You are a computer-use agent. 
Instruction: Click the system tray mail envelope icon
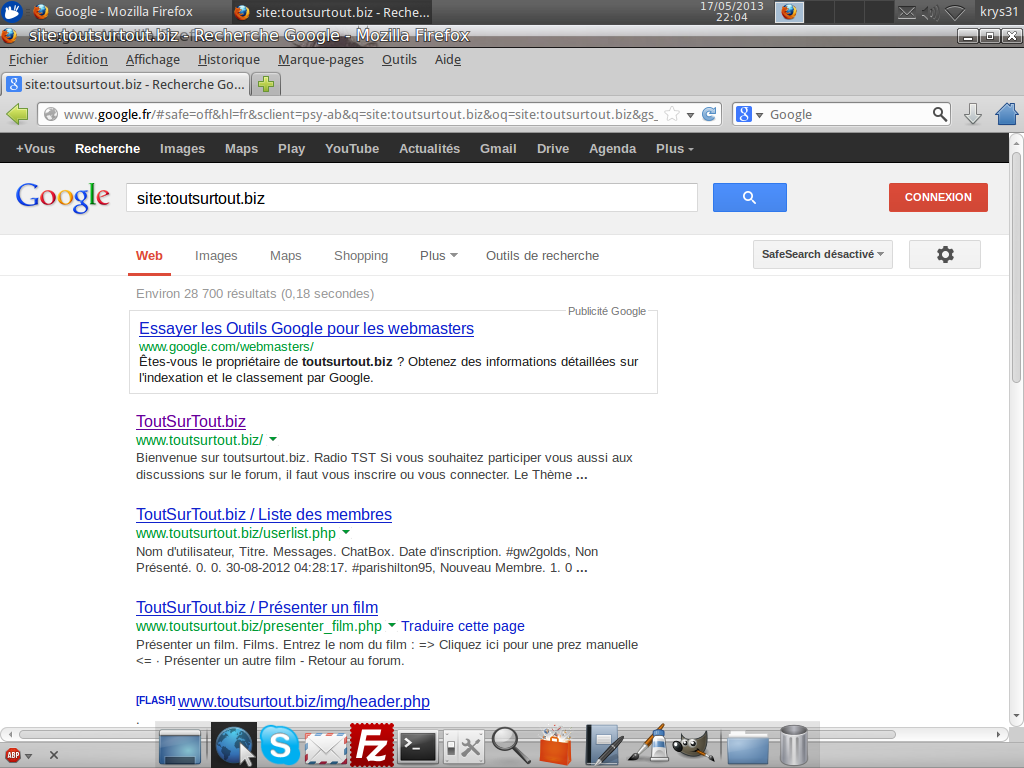(906, 12)
